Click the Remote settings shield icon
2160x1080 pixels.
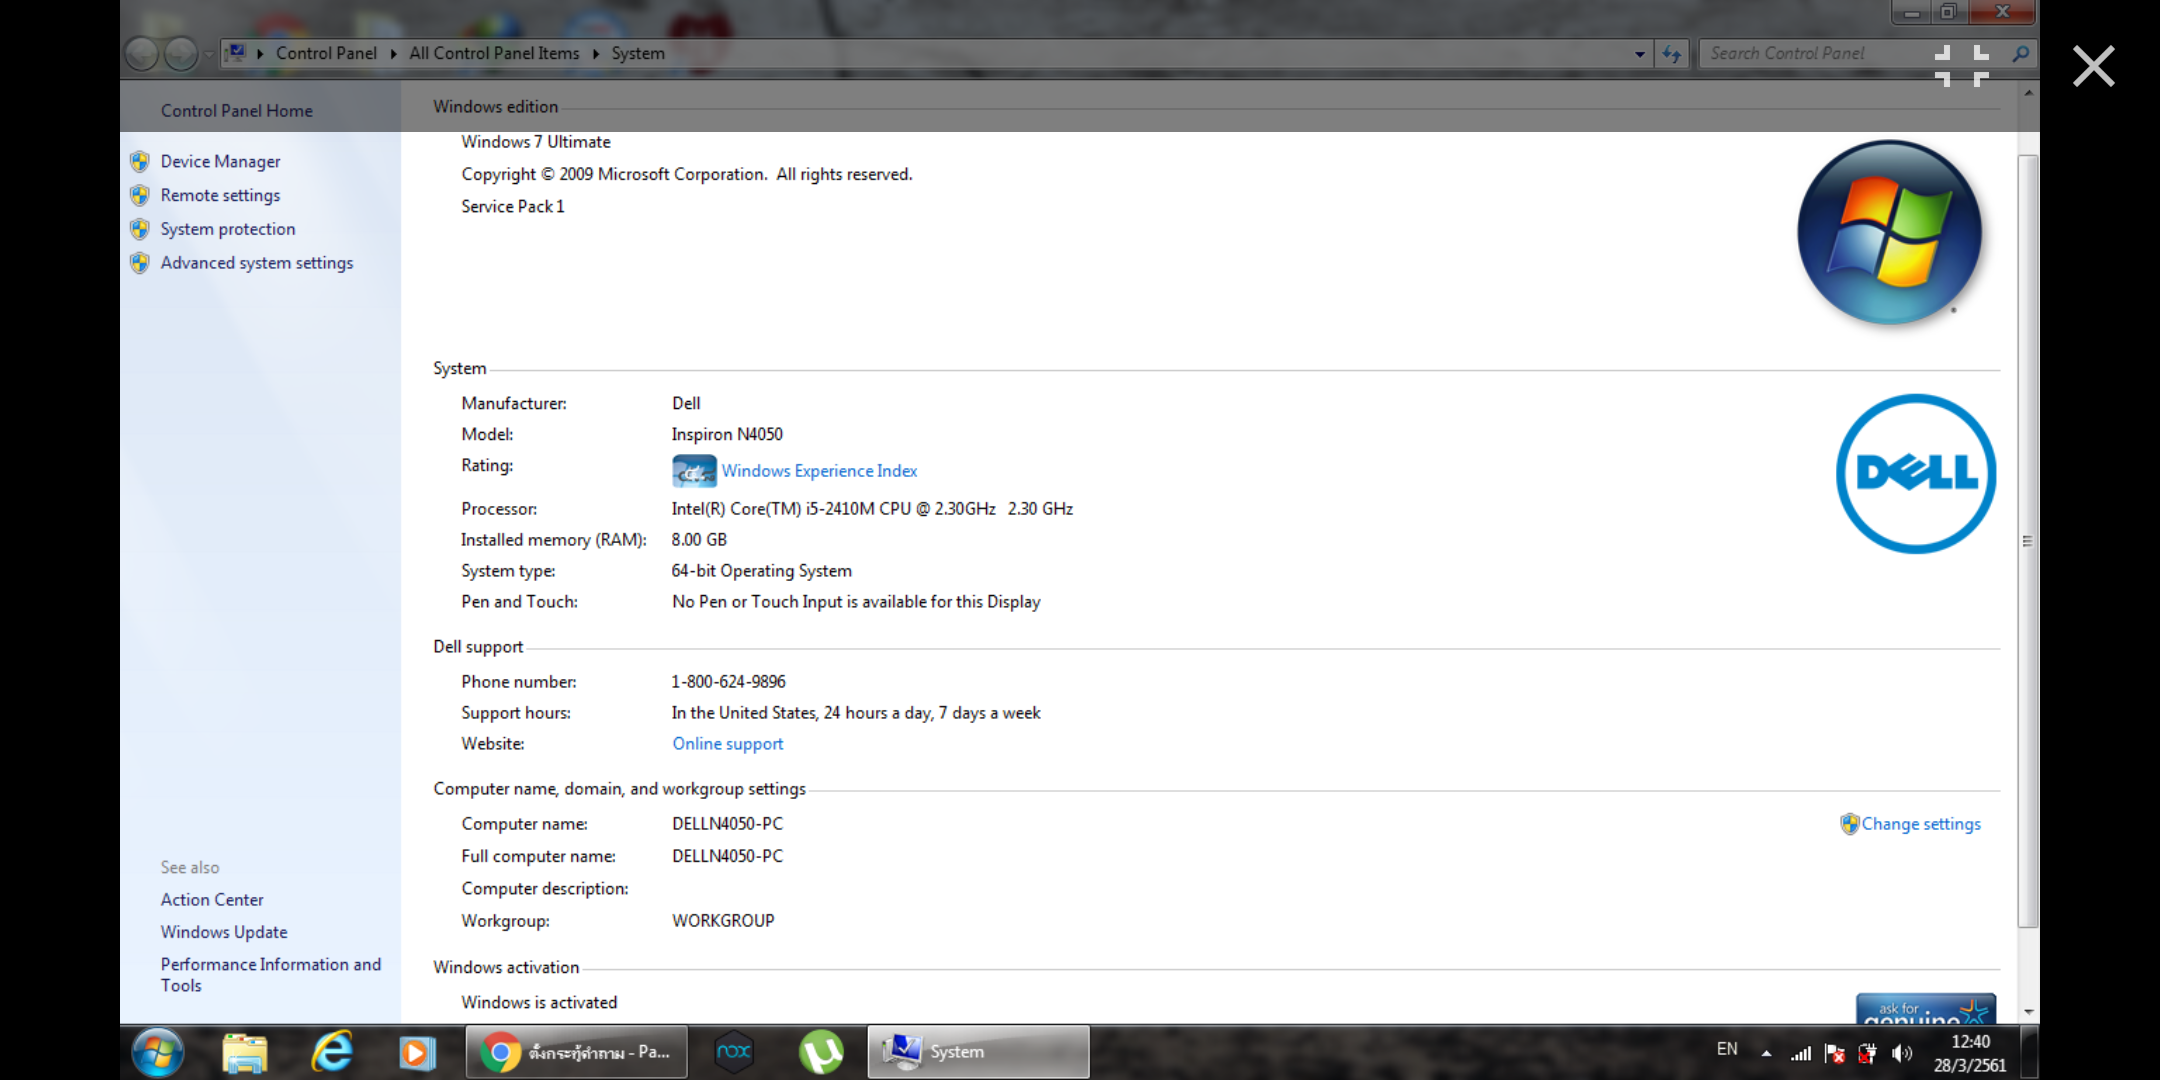[x=140, y=195]
